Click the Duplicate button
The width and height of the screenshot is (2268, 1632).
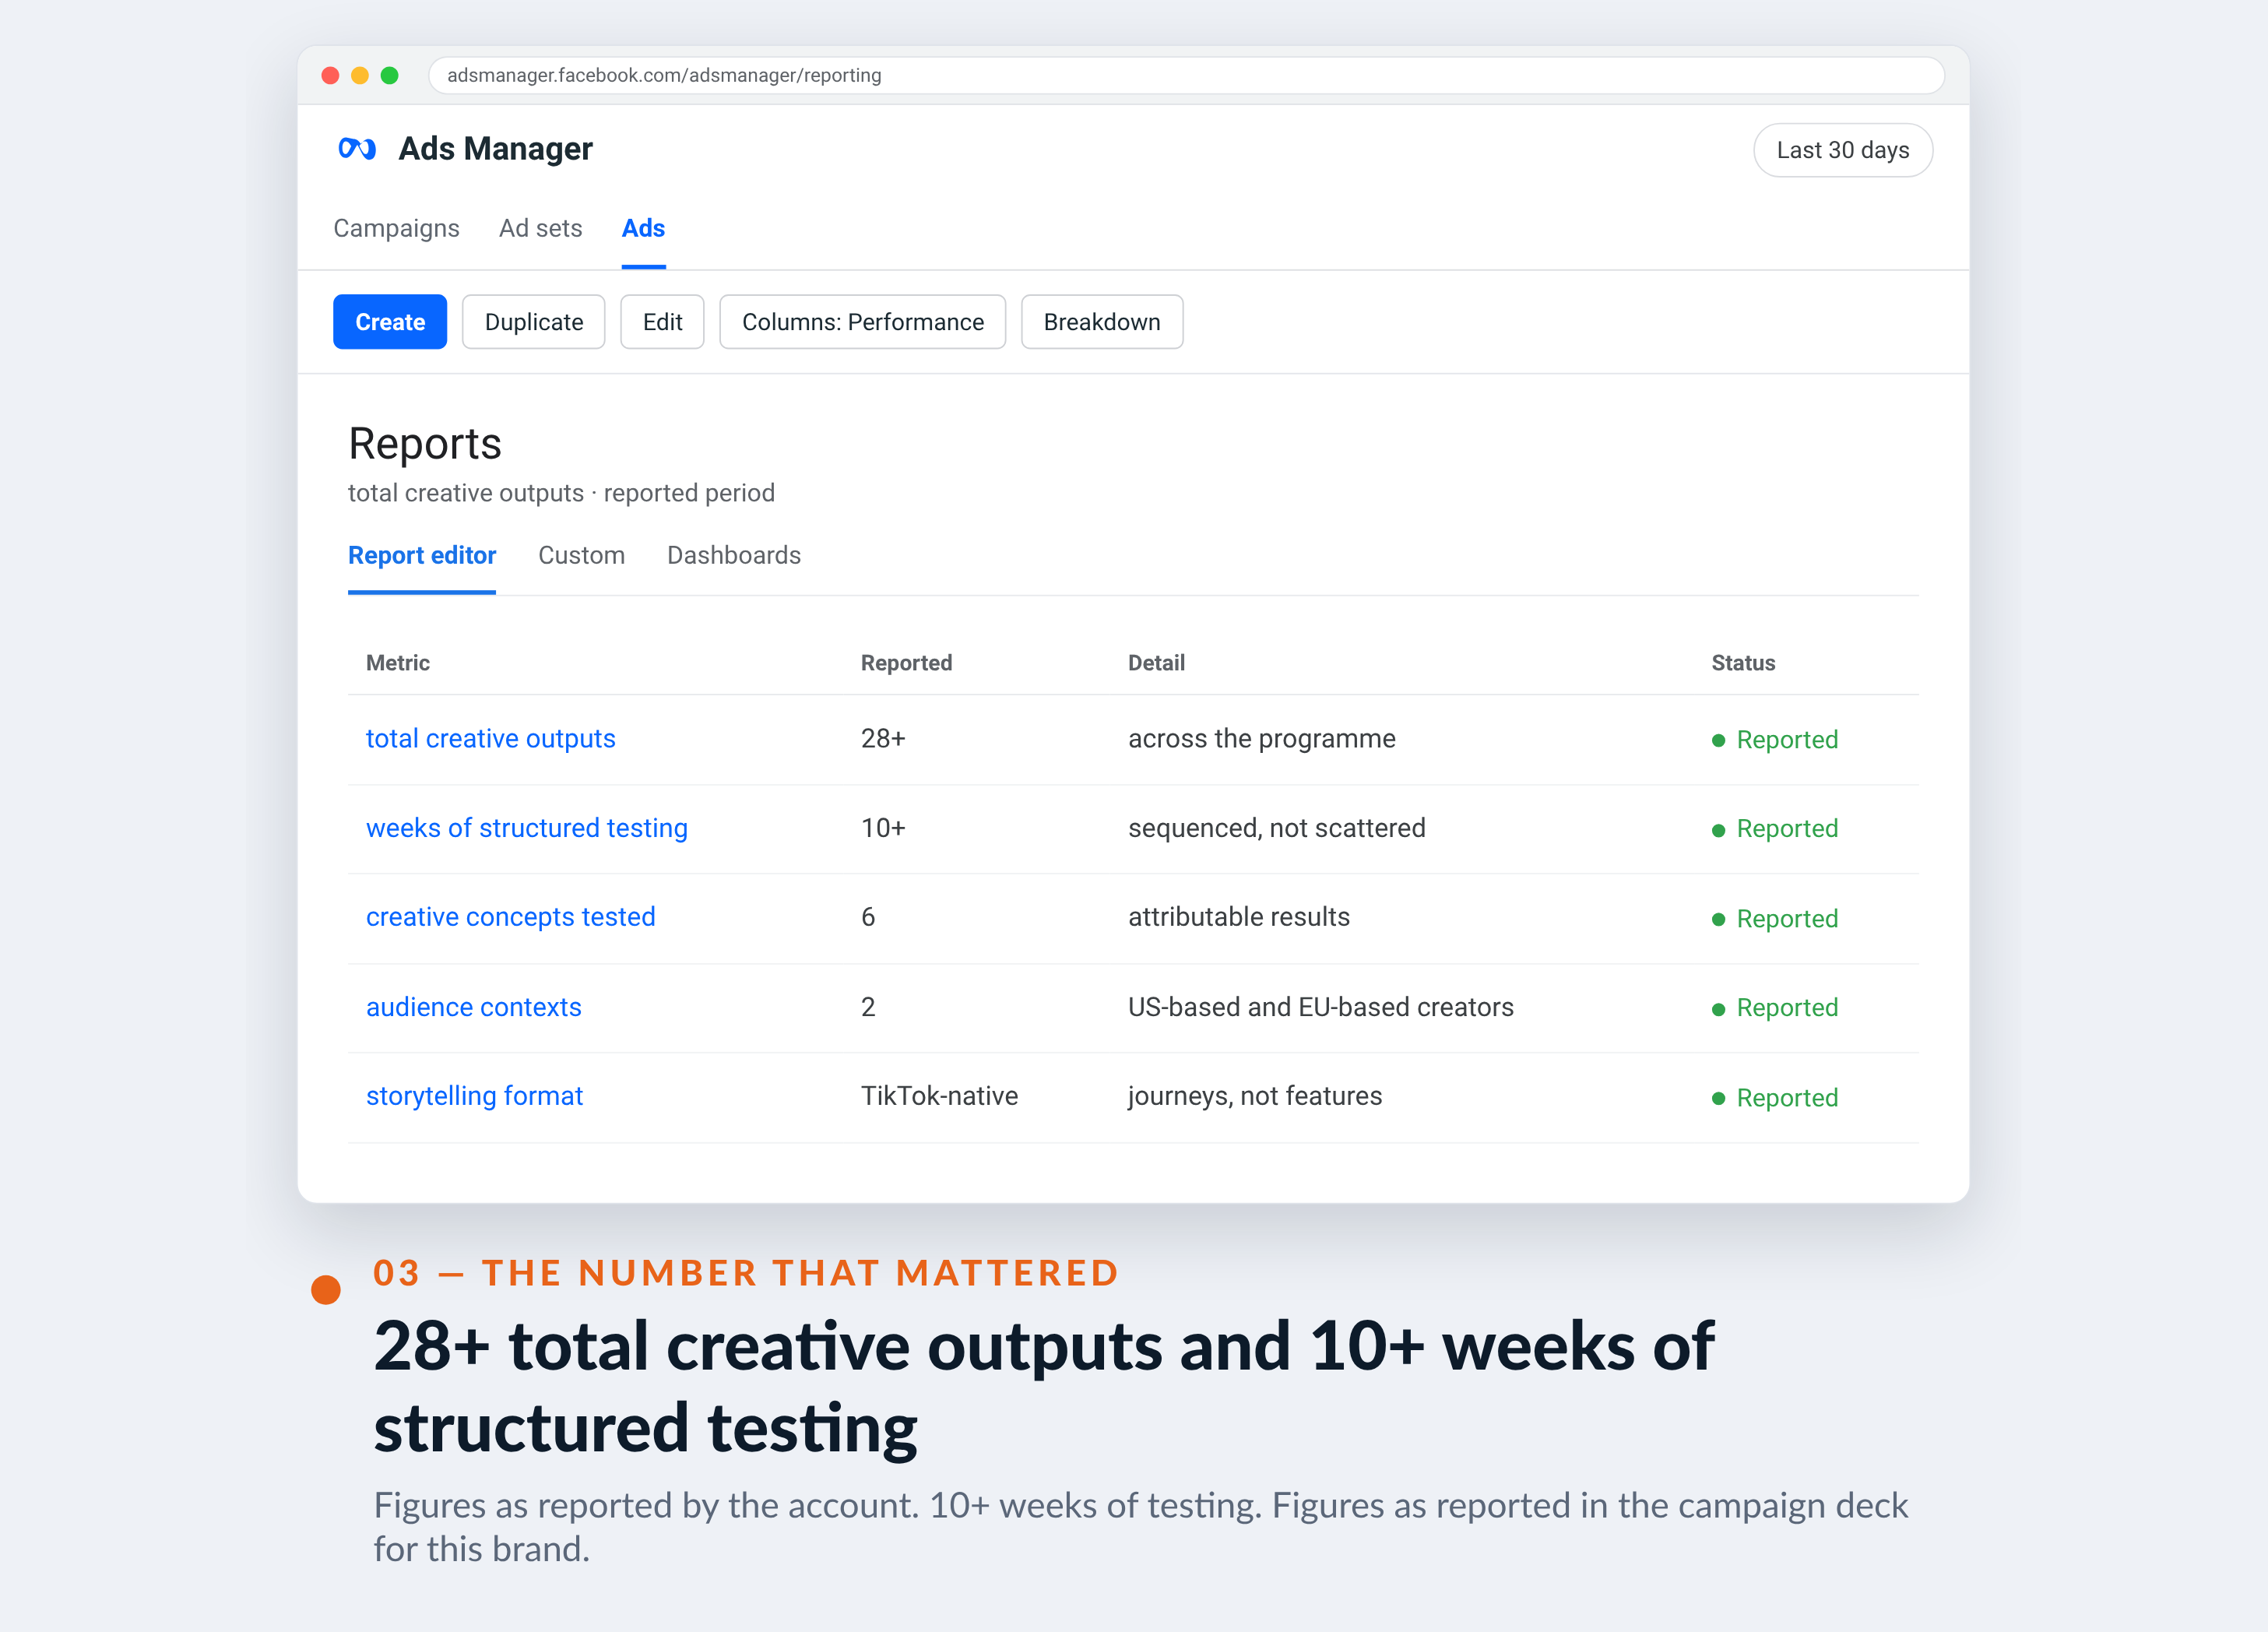click(x=534, y=322)
